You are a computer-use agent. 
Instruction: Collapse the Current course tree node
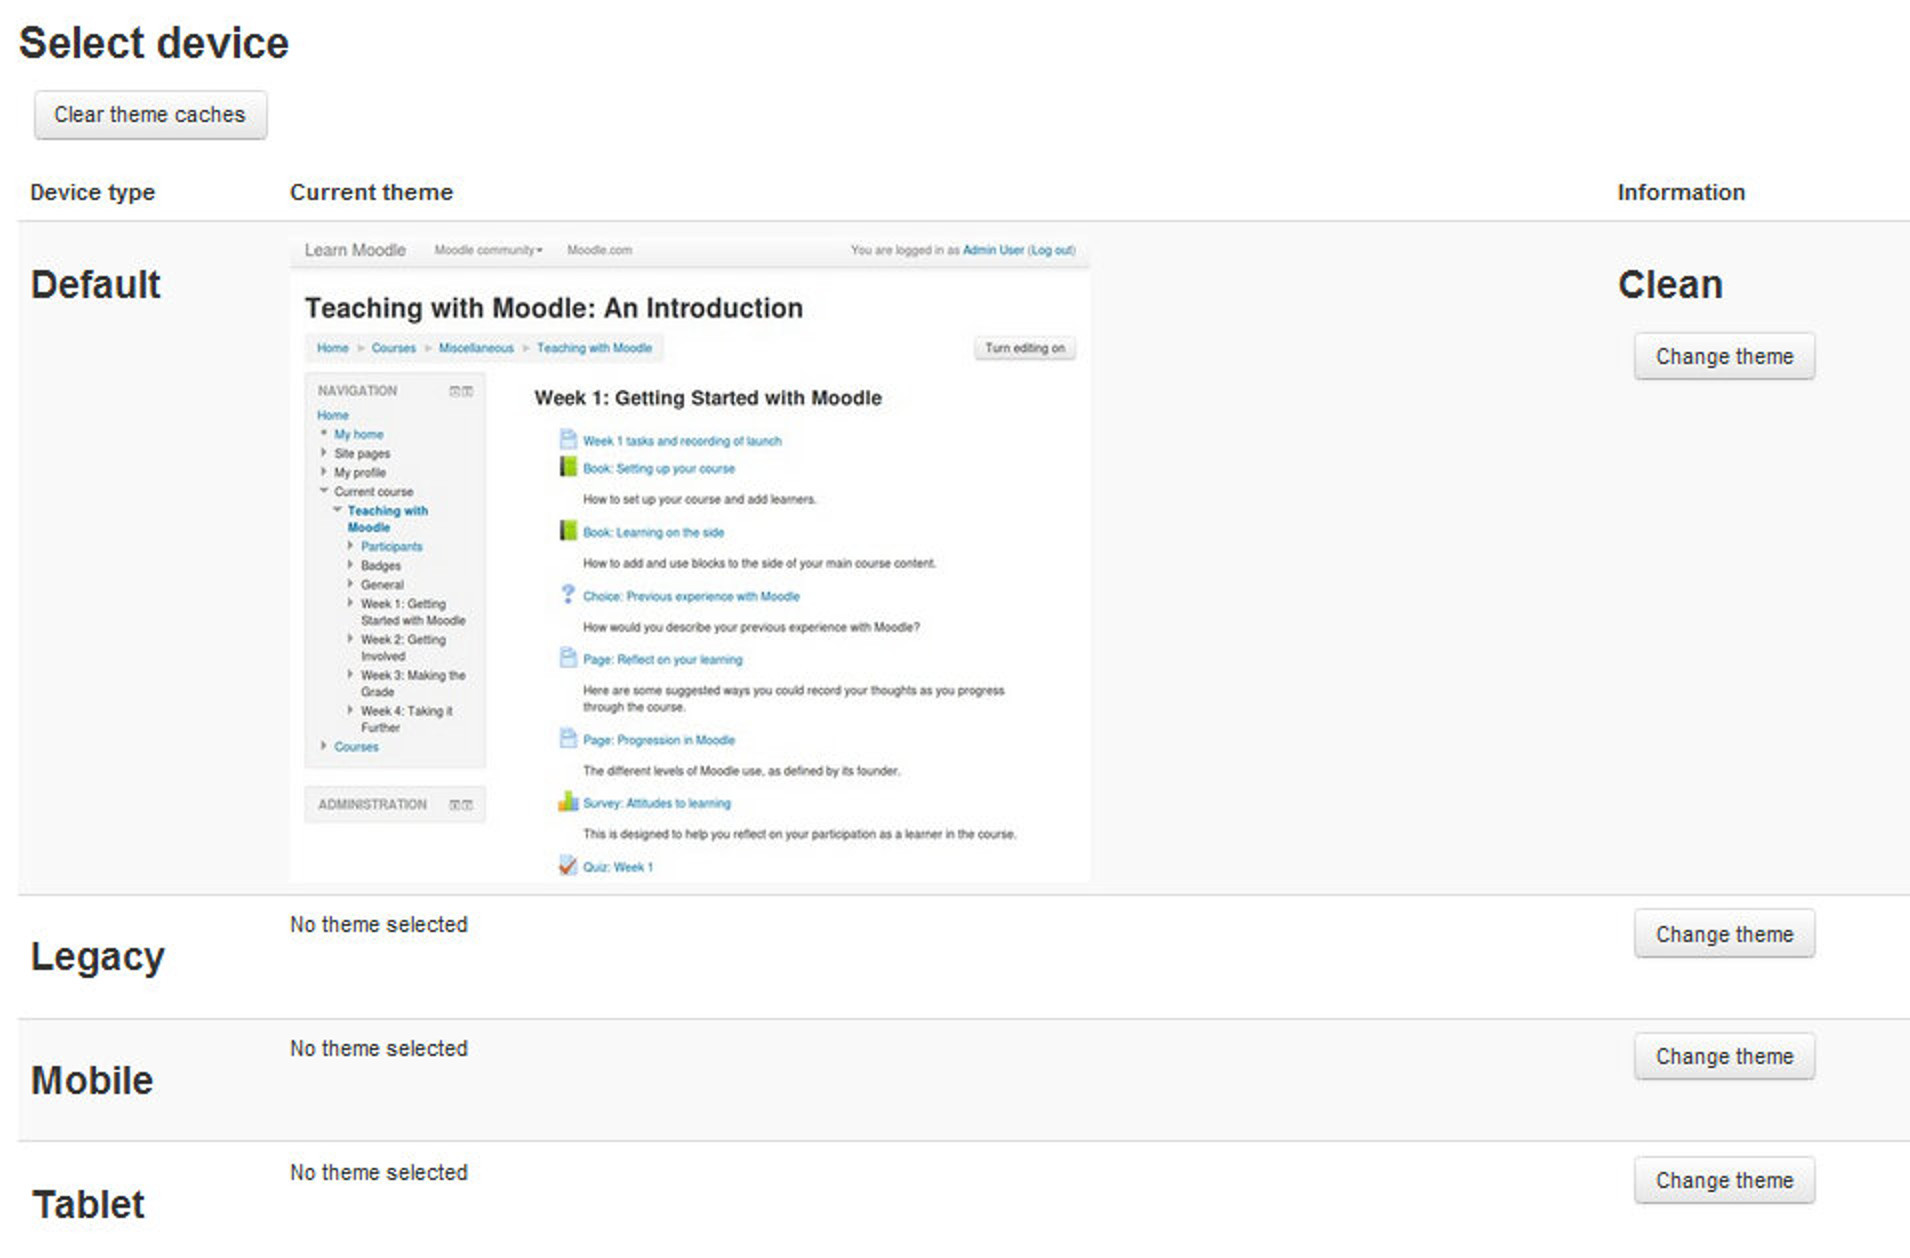pyautogui.click(x=324, y=491)
